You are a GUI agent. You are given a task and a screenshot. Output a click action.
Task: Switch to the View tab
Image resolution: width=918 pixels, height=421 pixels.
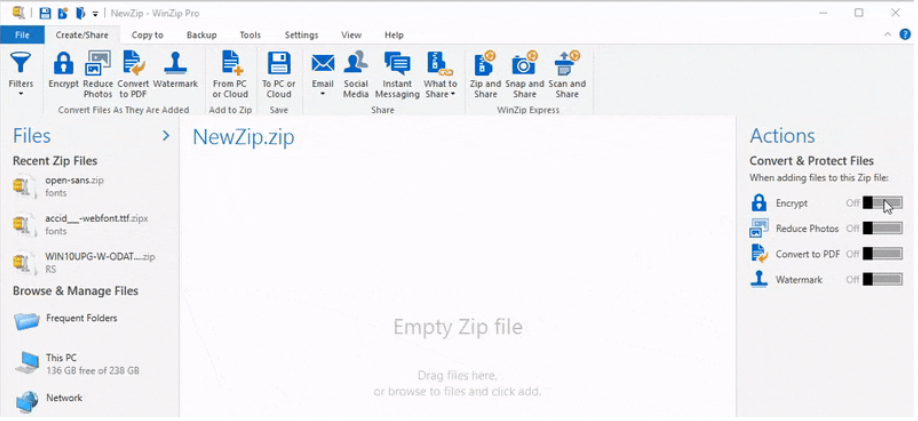(x=351, y=35)
